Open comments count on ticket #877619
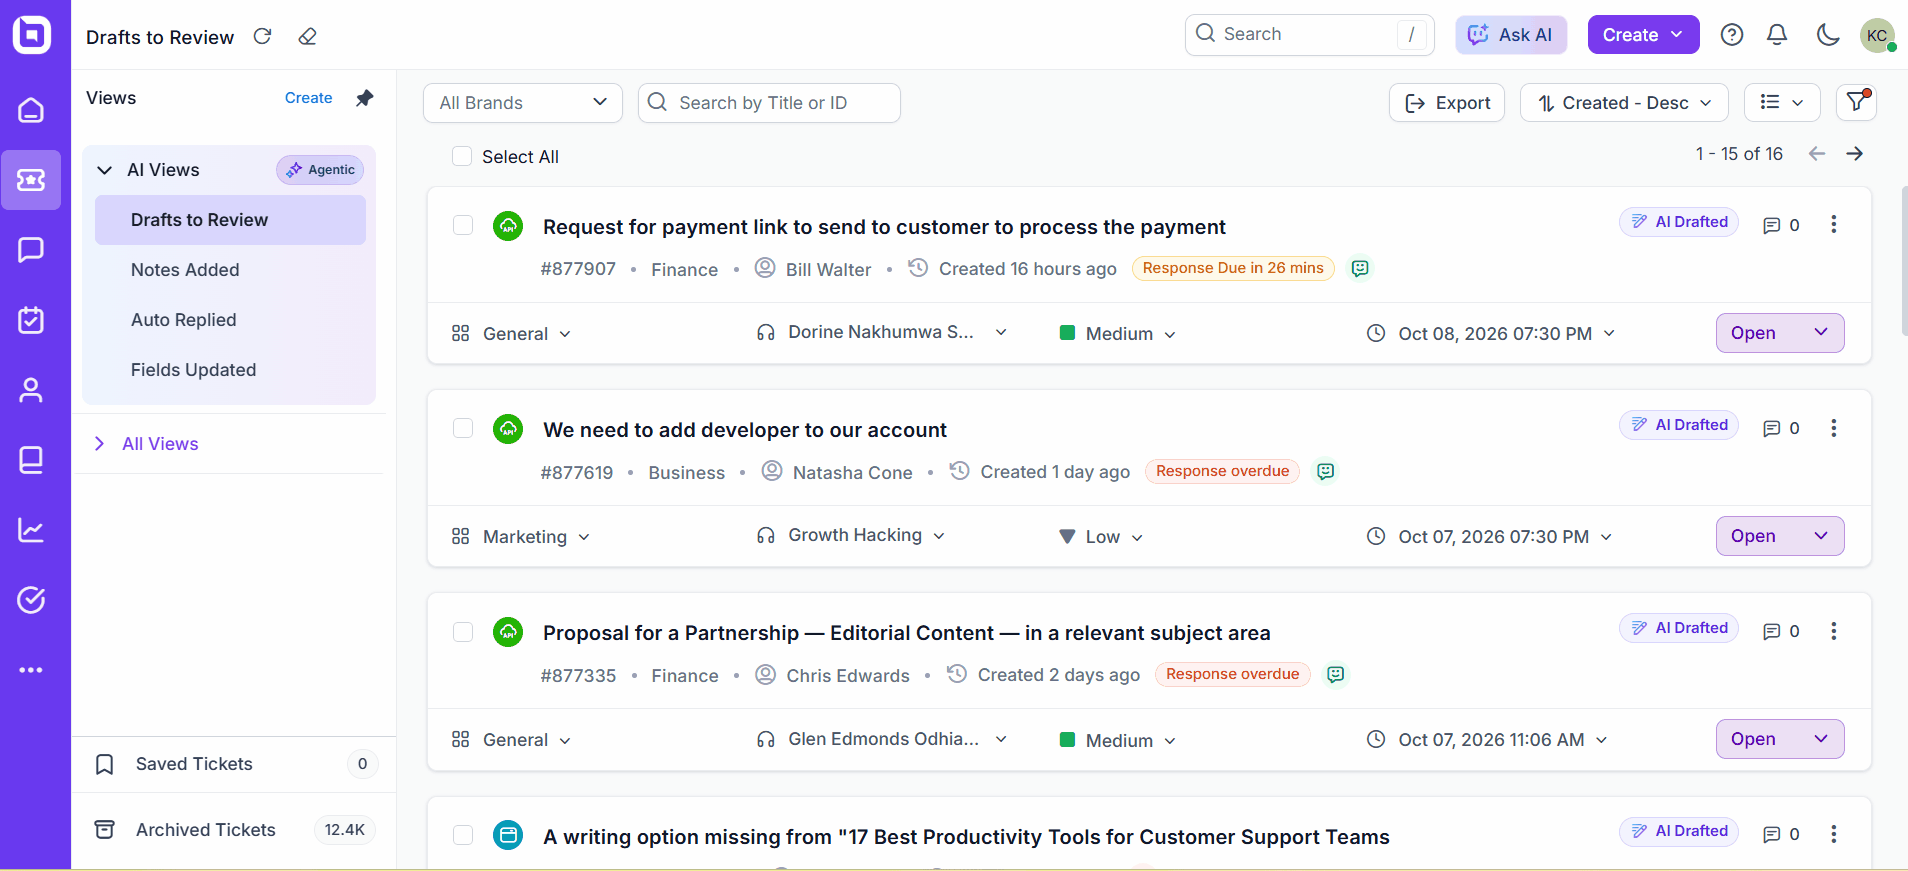The height and width of the screenshot is (871, 1908). [1781, 428]
